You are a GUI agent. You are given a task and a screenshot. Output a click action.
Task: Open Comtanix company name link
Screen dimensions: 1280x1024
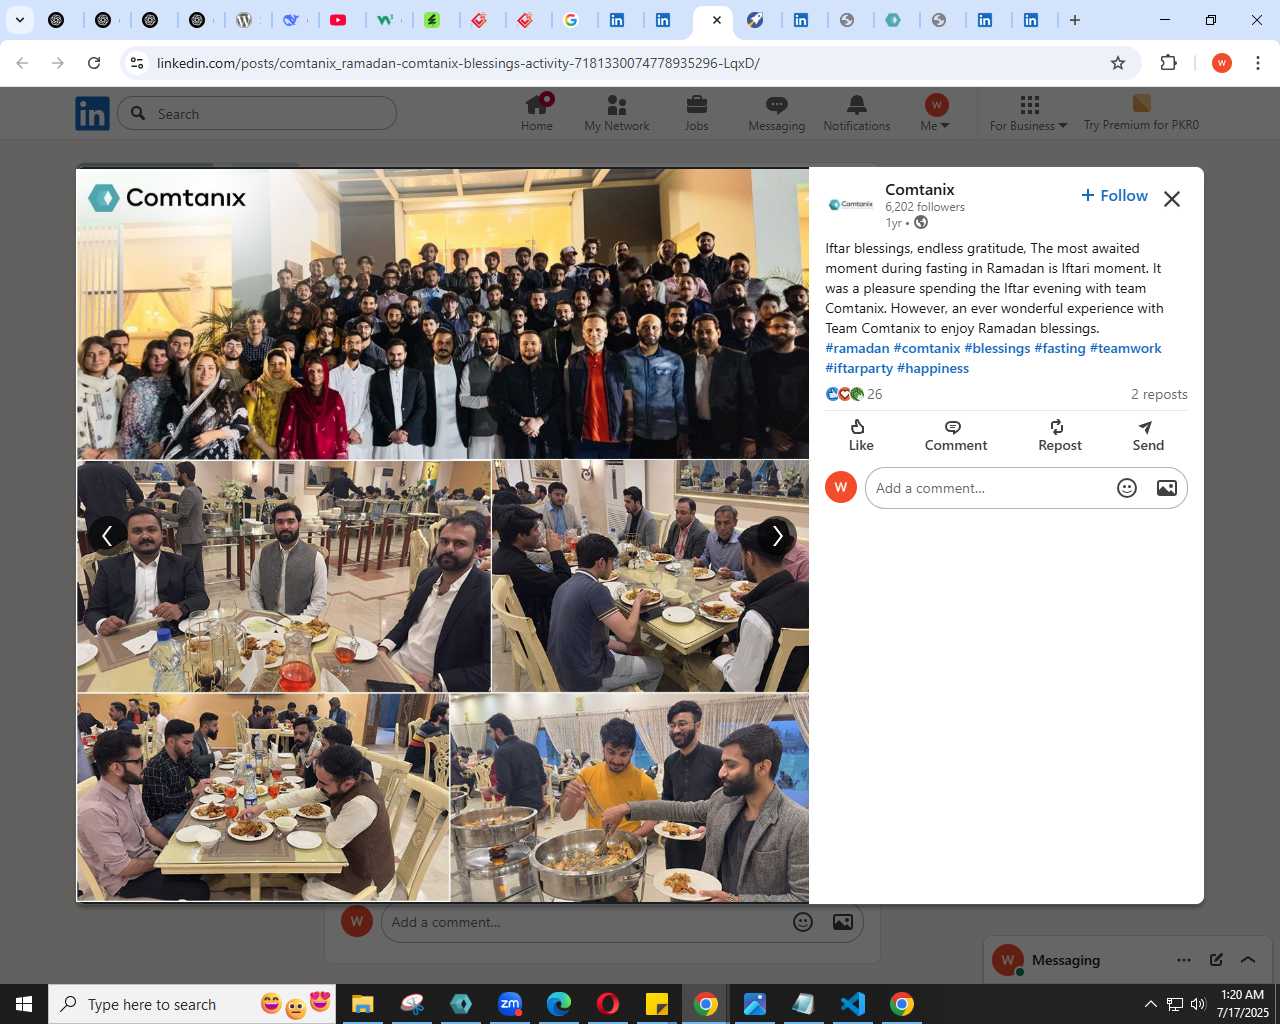pyautogui.click(x=920, y=189)
